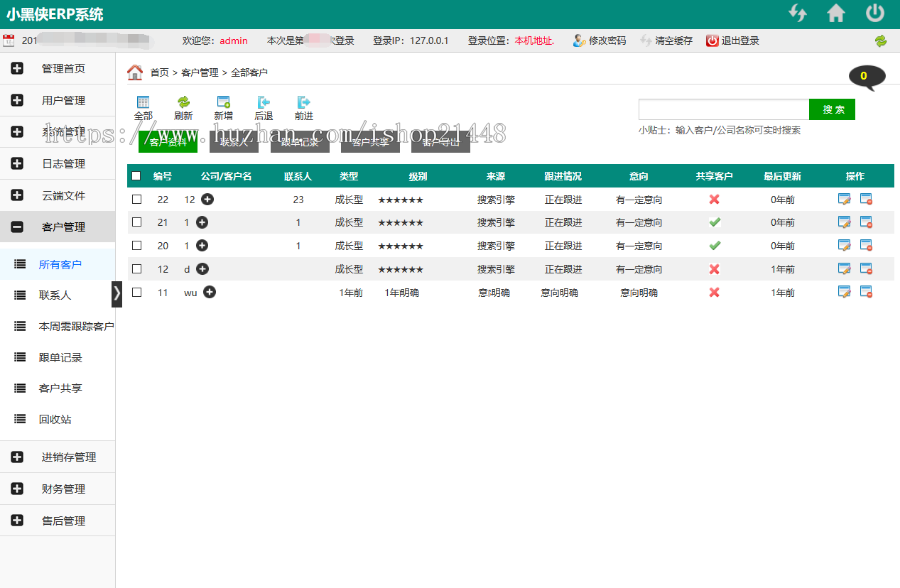Click 修改密码 link in top bar

click(x=599, y=41)
